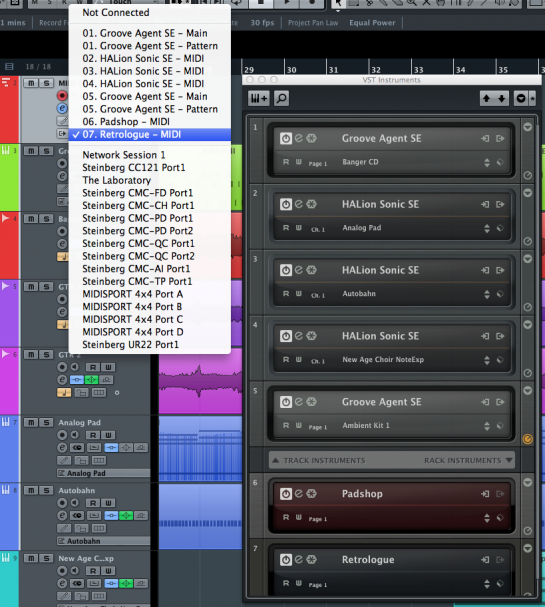
Task: Toggle monitor speaker on Analog Pad track
Action: [x=75, y=435]
